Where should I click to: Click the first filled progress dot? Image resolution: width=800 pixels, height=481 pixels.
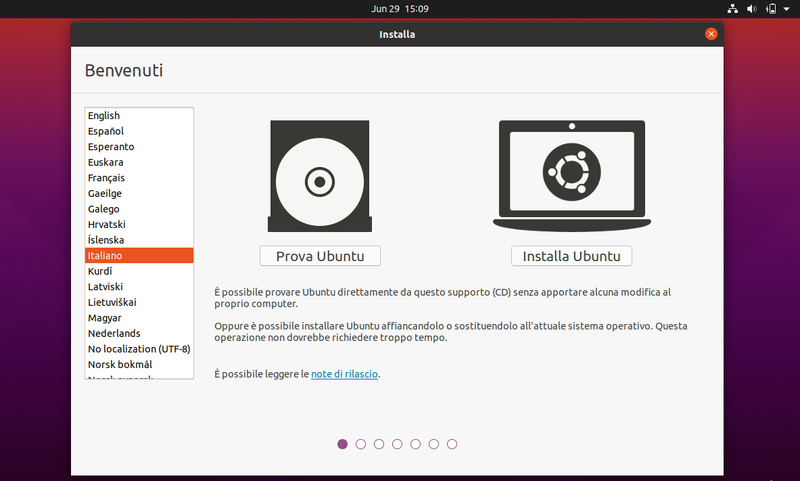click(343, 443)
